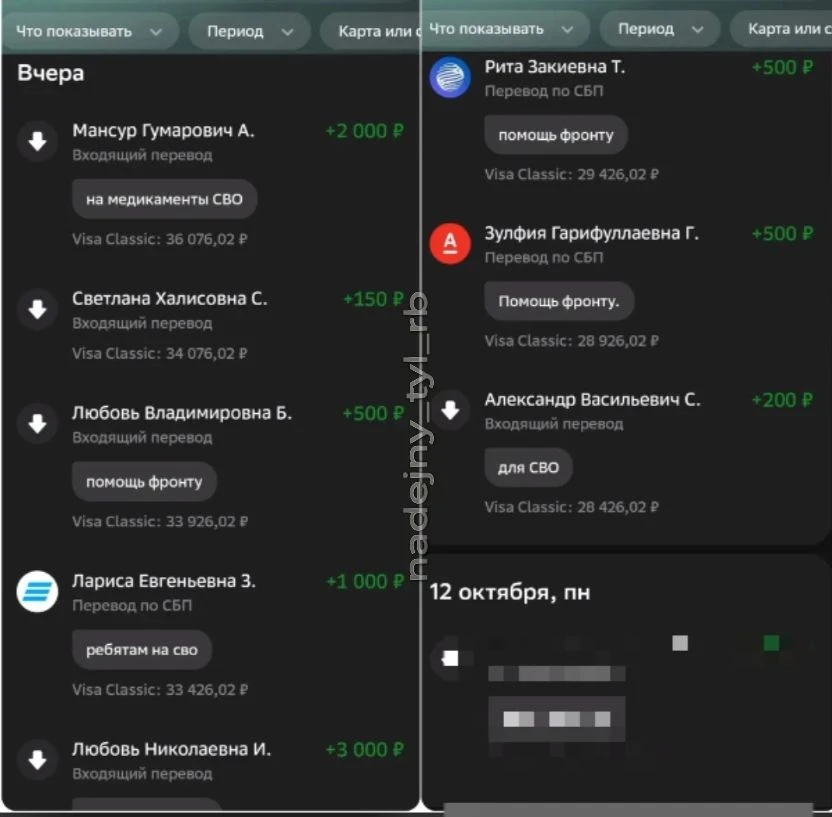This screenshot has height=817, width=832.
Task: Select the arrow icon for Александр Васильевич С.
Action: 450,410
